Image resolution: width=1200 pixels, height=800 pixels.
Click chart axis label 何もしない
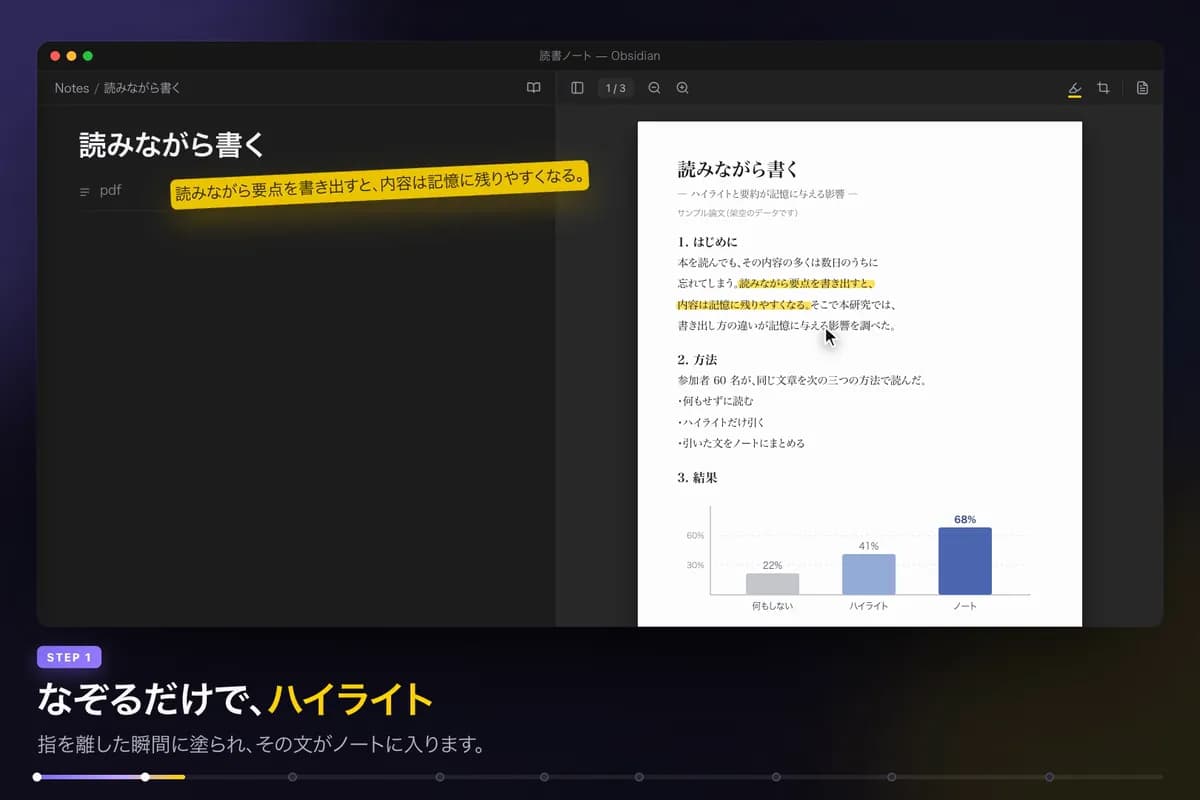(772, 606)
